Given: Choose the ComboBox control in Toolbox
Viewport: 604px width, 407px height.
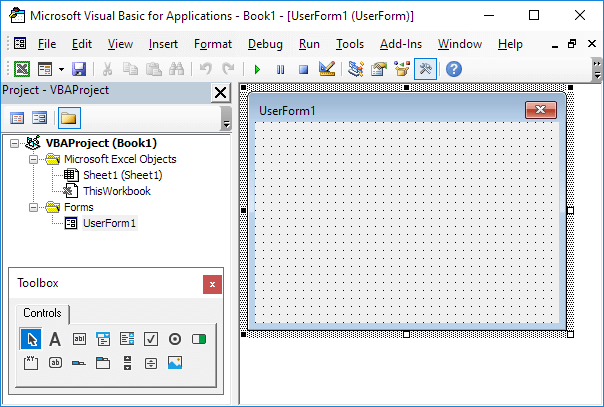Looking at the screenshot, I should point(103,339).
